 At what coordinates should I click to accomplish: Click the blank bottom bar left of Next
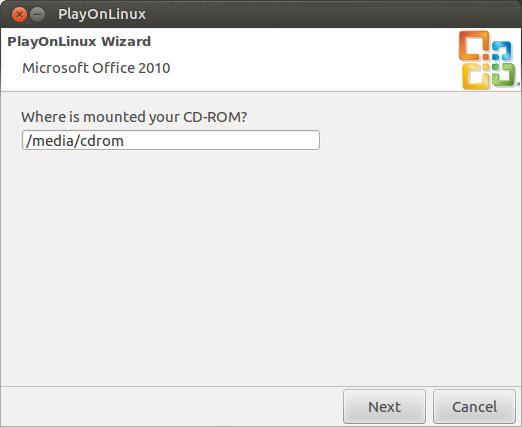(x=172, y=406)
